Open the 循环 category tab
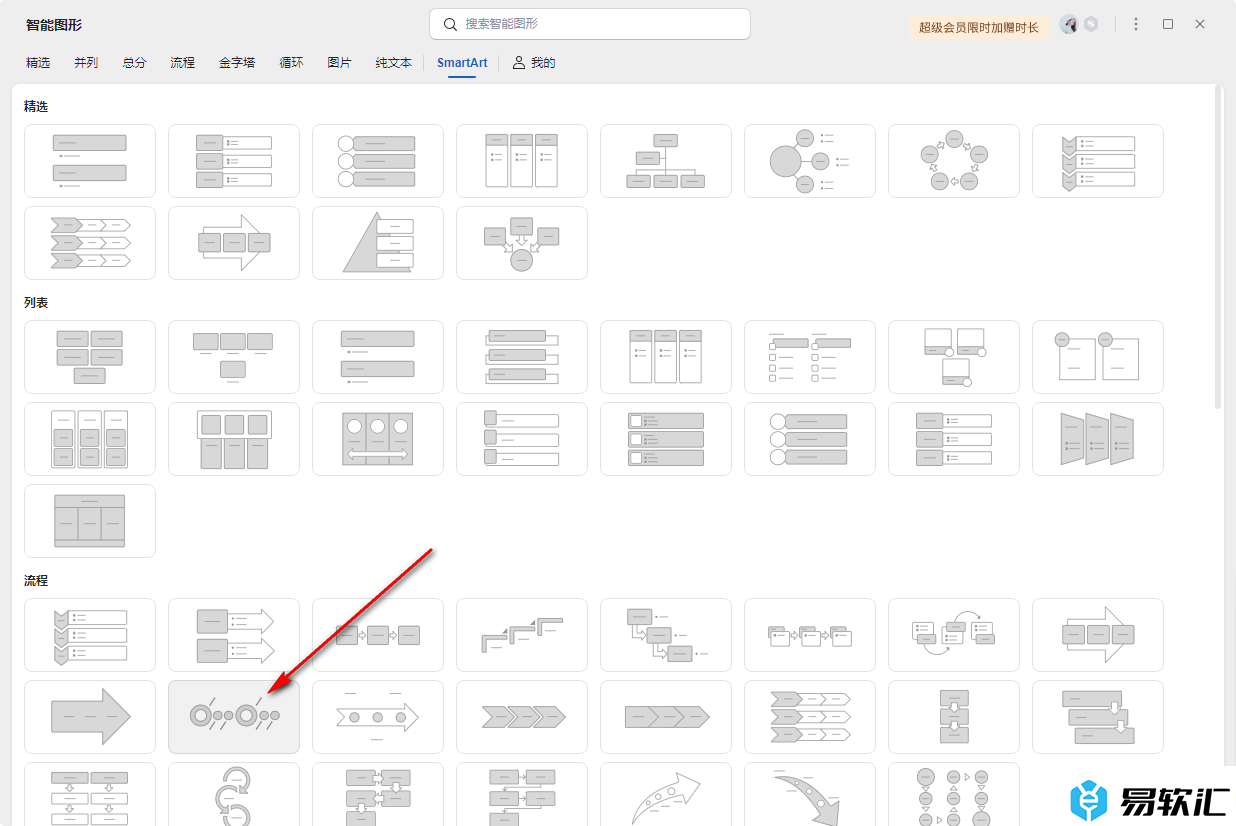The height and width of the screenshot is (826, 1236). [x=291, y=63]
